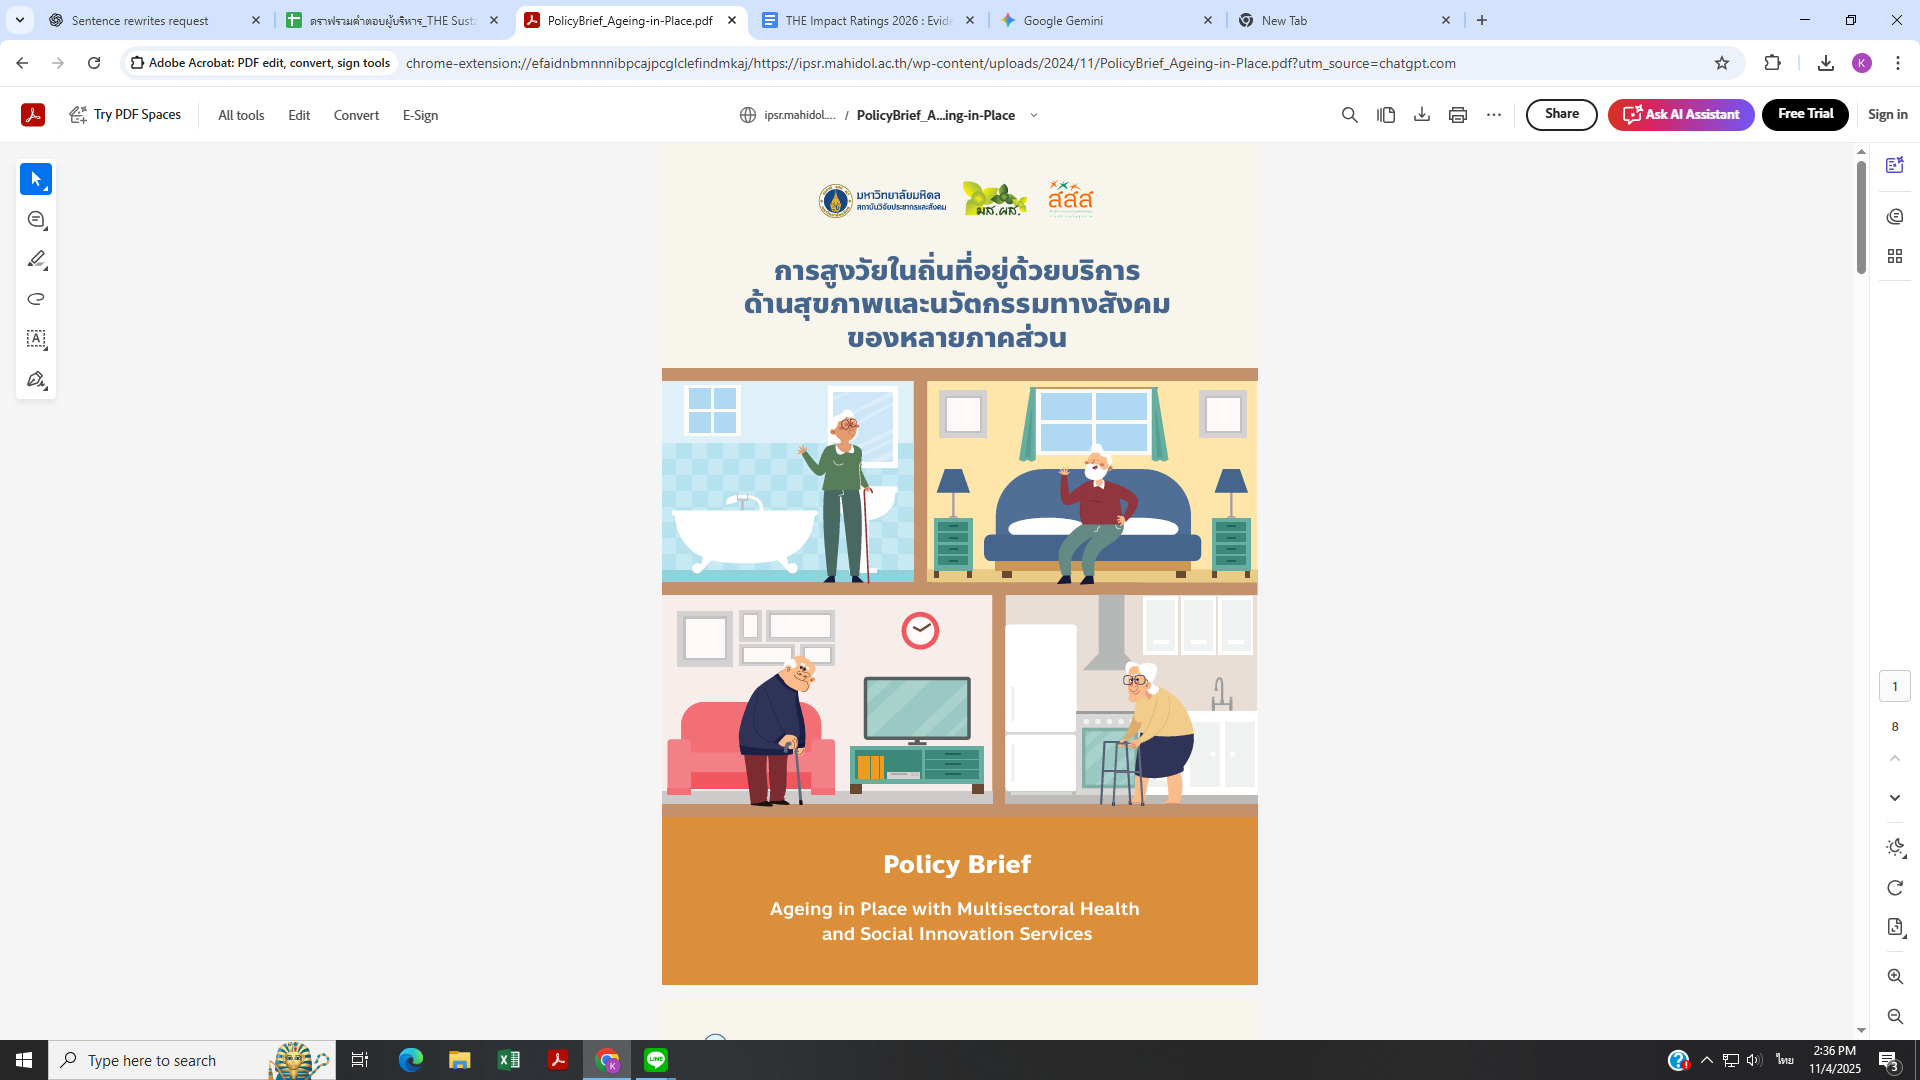Open Excel from the Windows taskbar

508,1060
